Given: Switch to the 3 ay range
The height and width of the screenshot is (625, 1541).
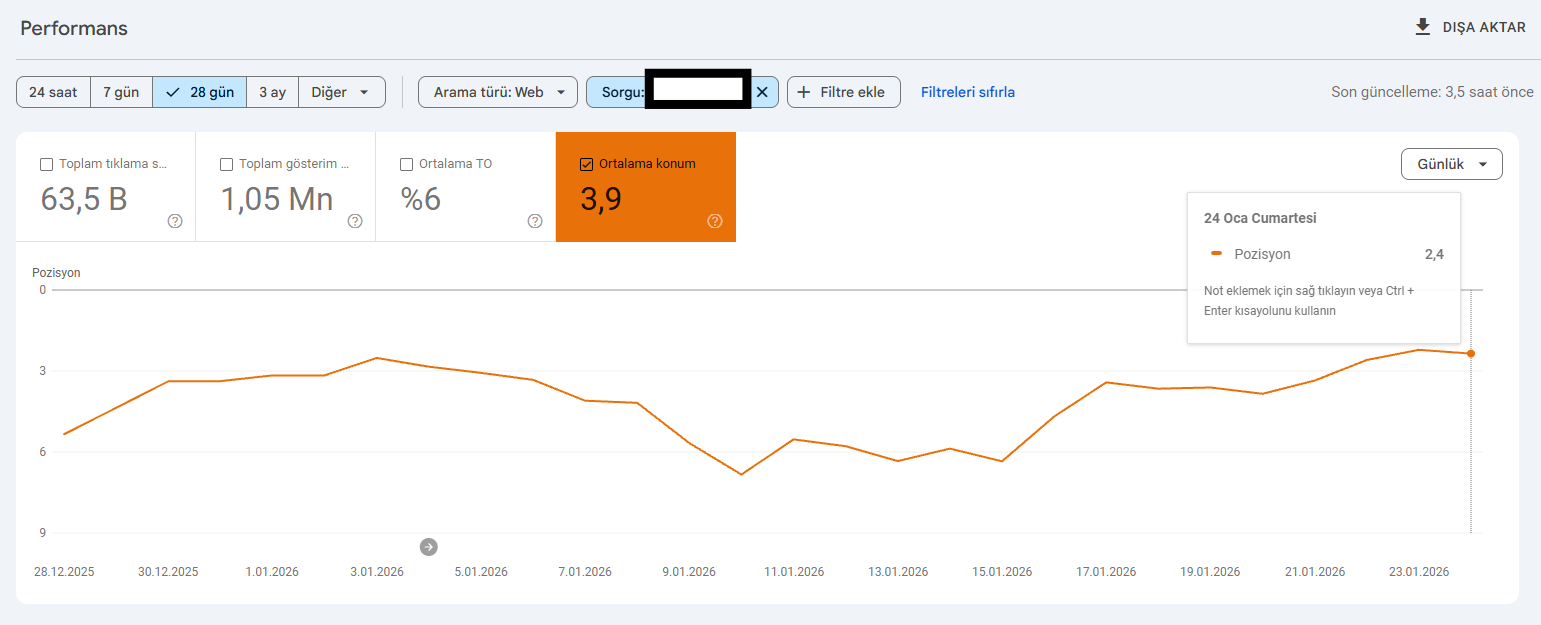Looking at the screenshot, I should point(272,92).
